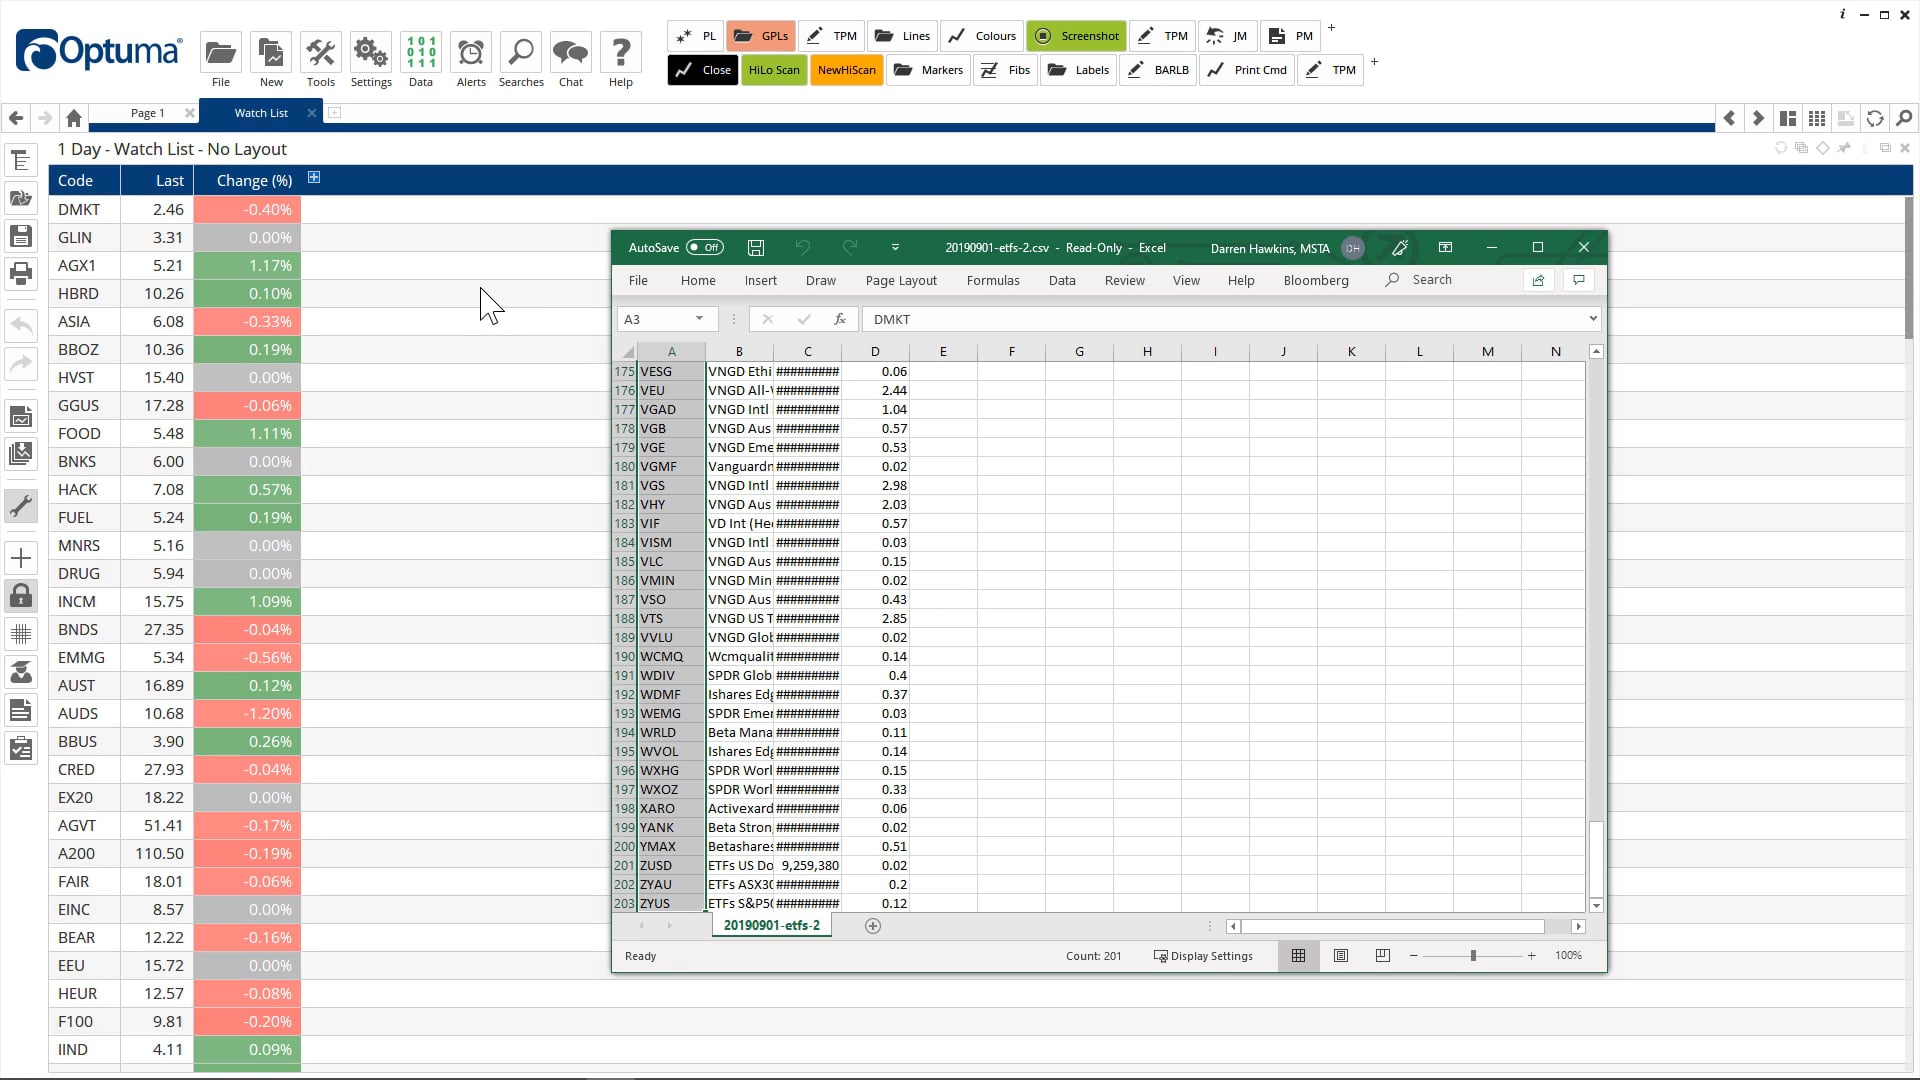Click the NewHiScan button
The width and height of the screenshot is (1920, 1080).
tap(846, 70)
